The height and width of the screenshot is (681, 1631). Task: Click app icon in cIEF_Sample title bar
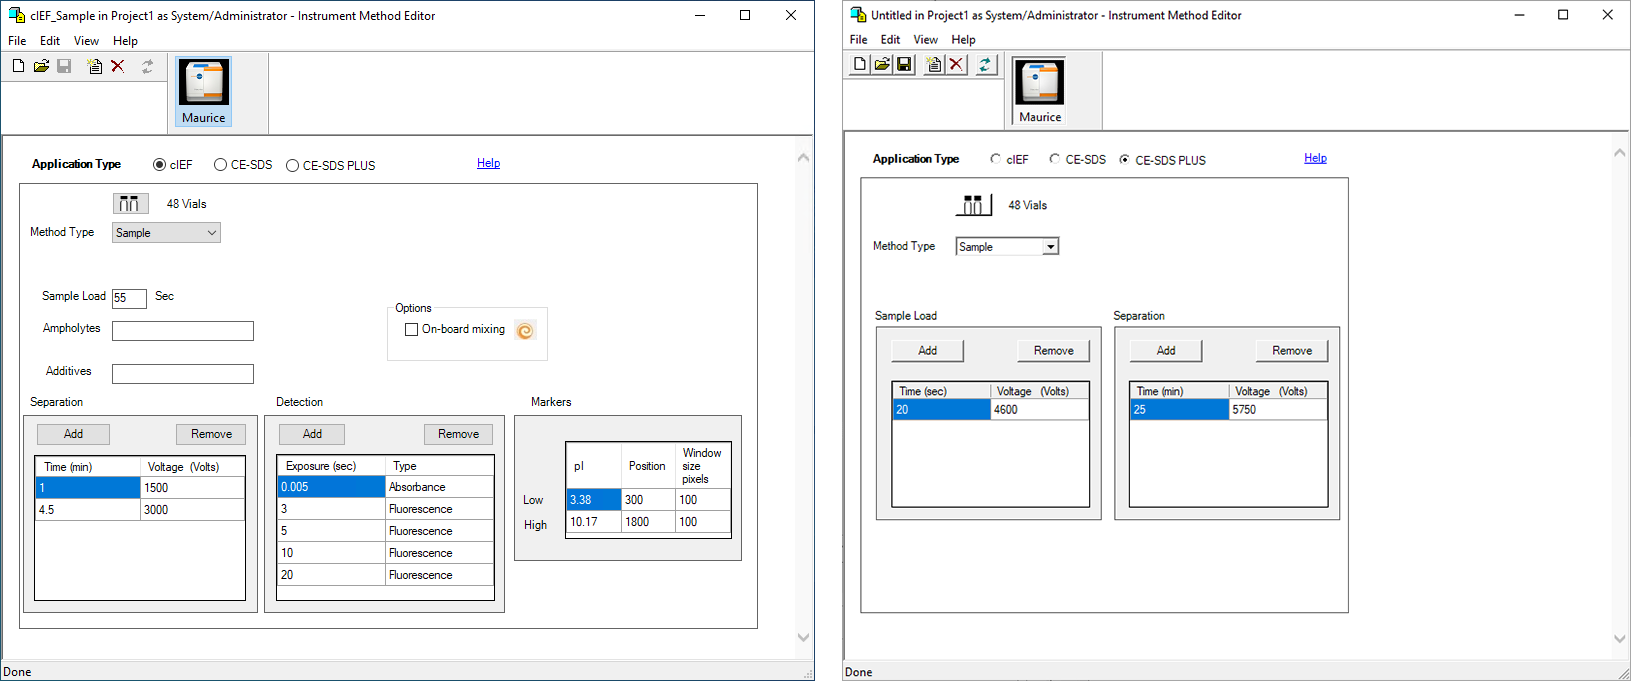[17, 15]
